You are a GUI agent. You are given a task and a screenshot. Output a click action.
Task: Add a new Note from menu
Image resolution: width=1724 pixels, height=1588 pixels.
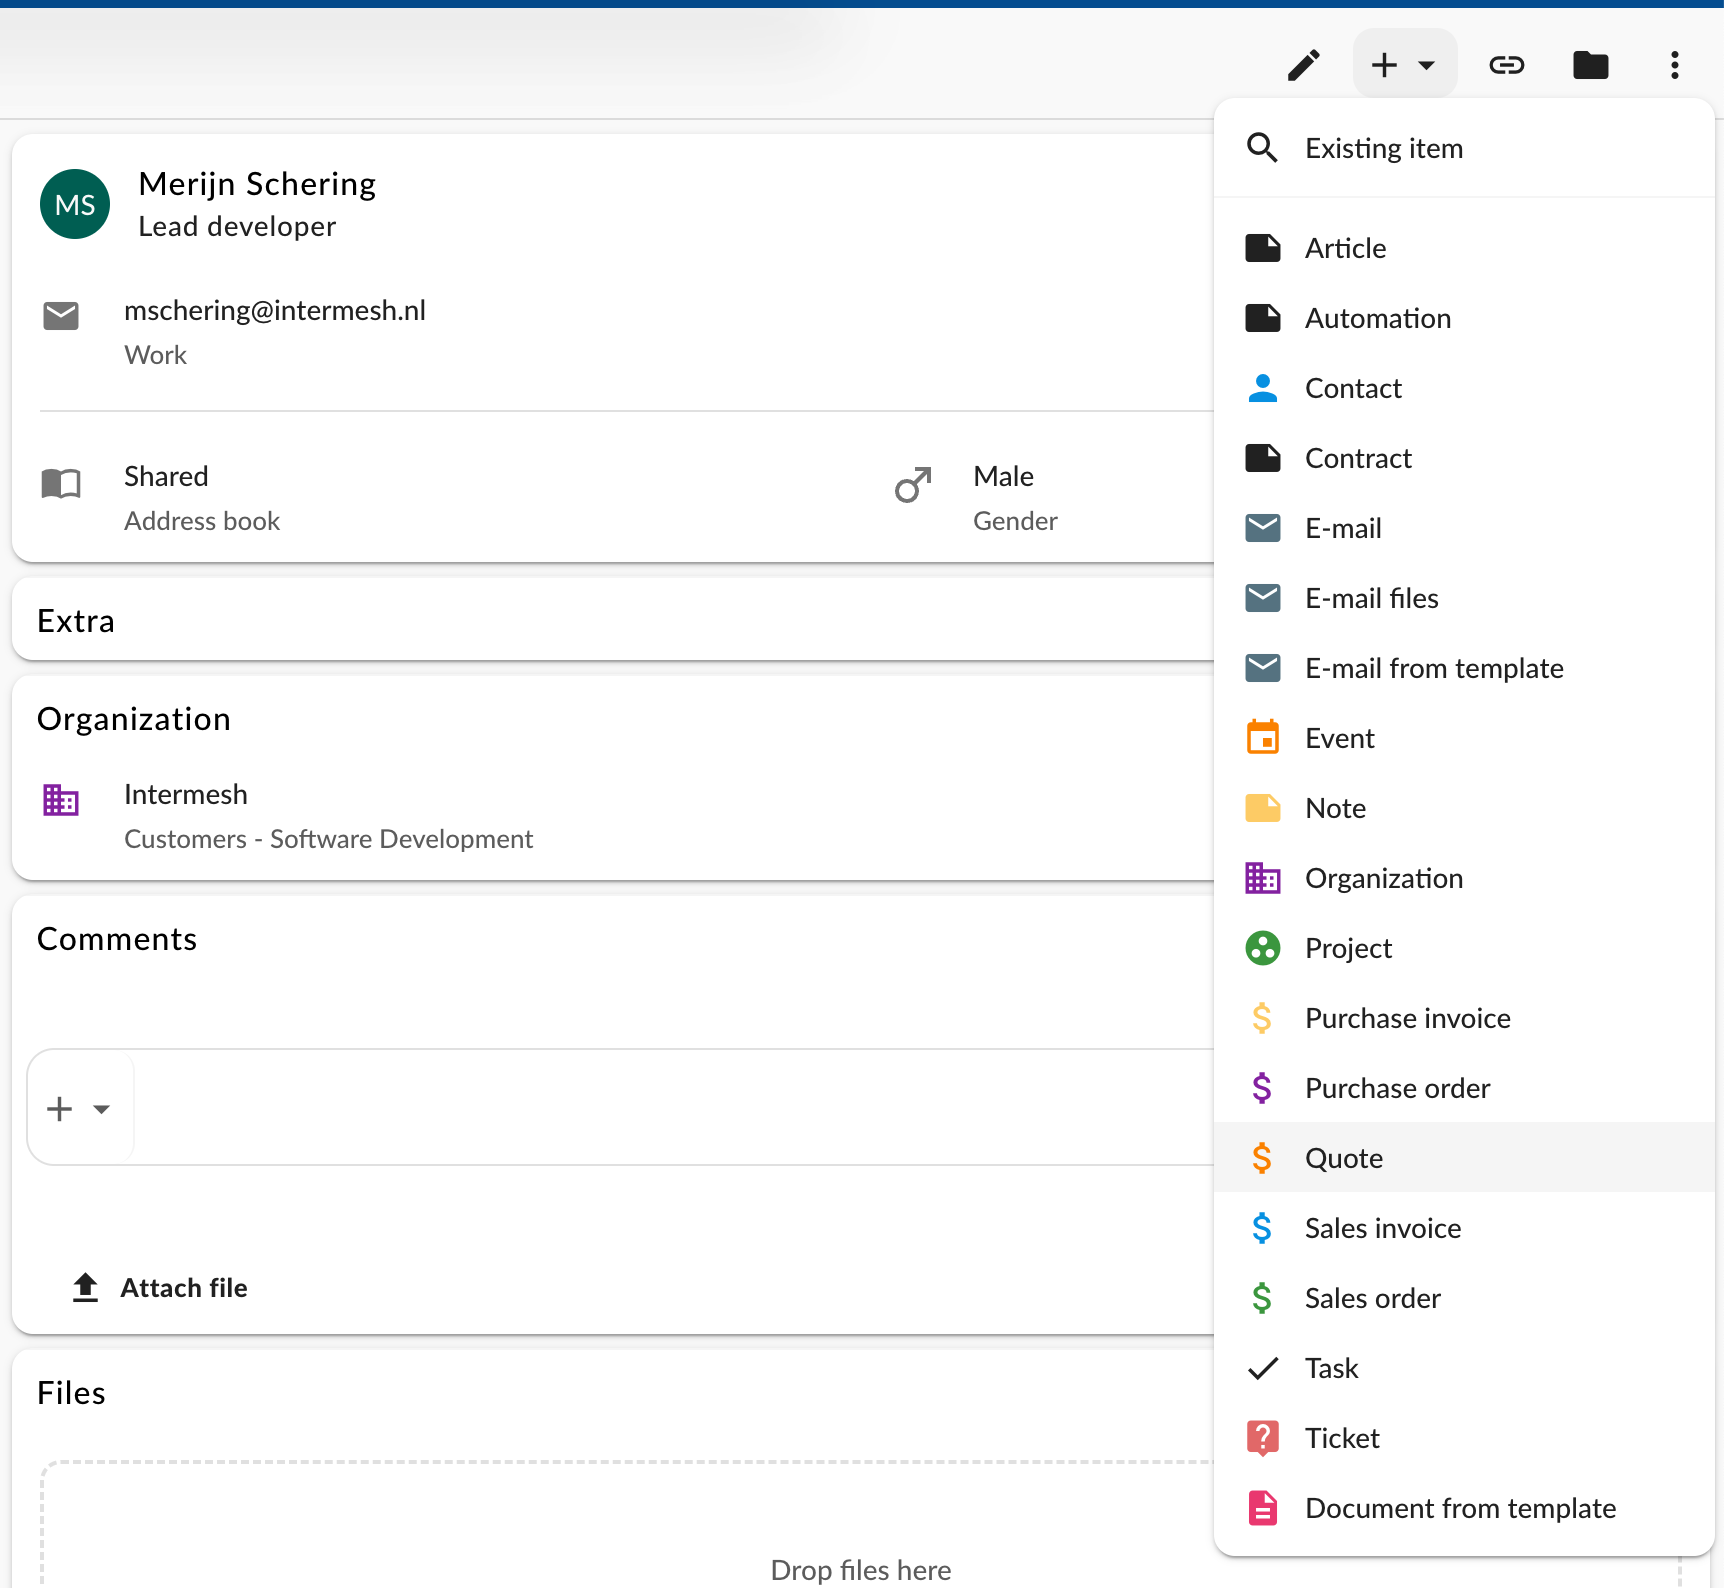(x=1464, y=808)
